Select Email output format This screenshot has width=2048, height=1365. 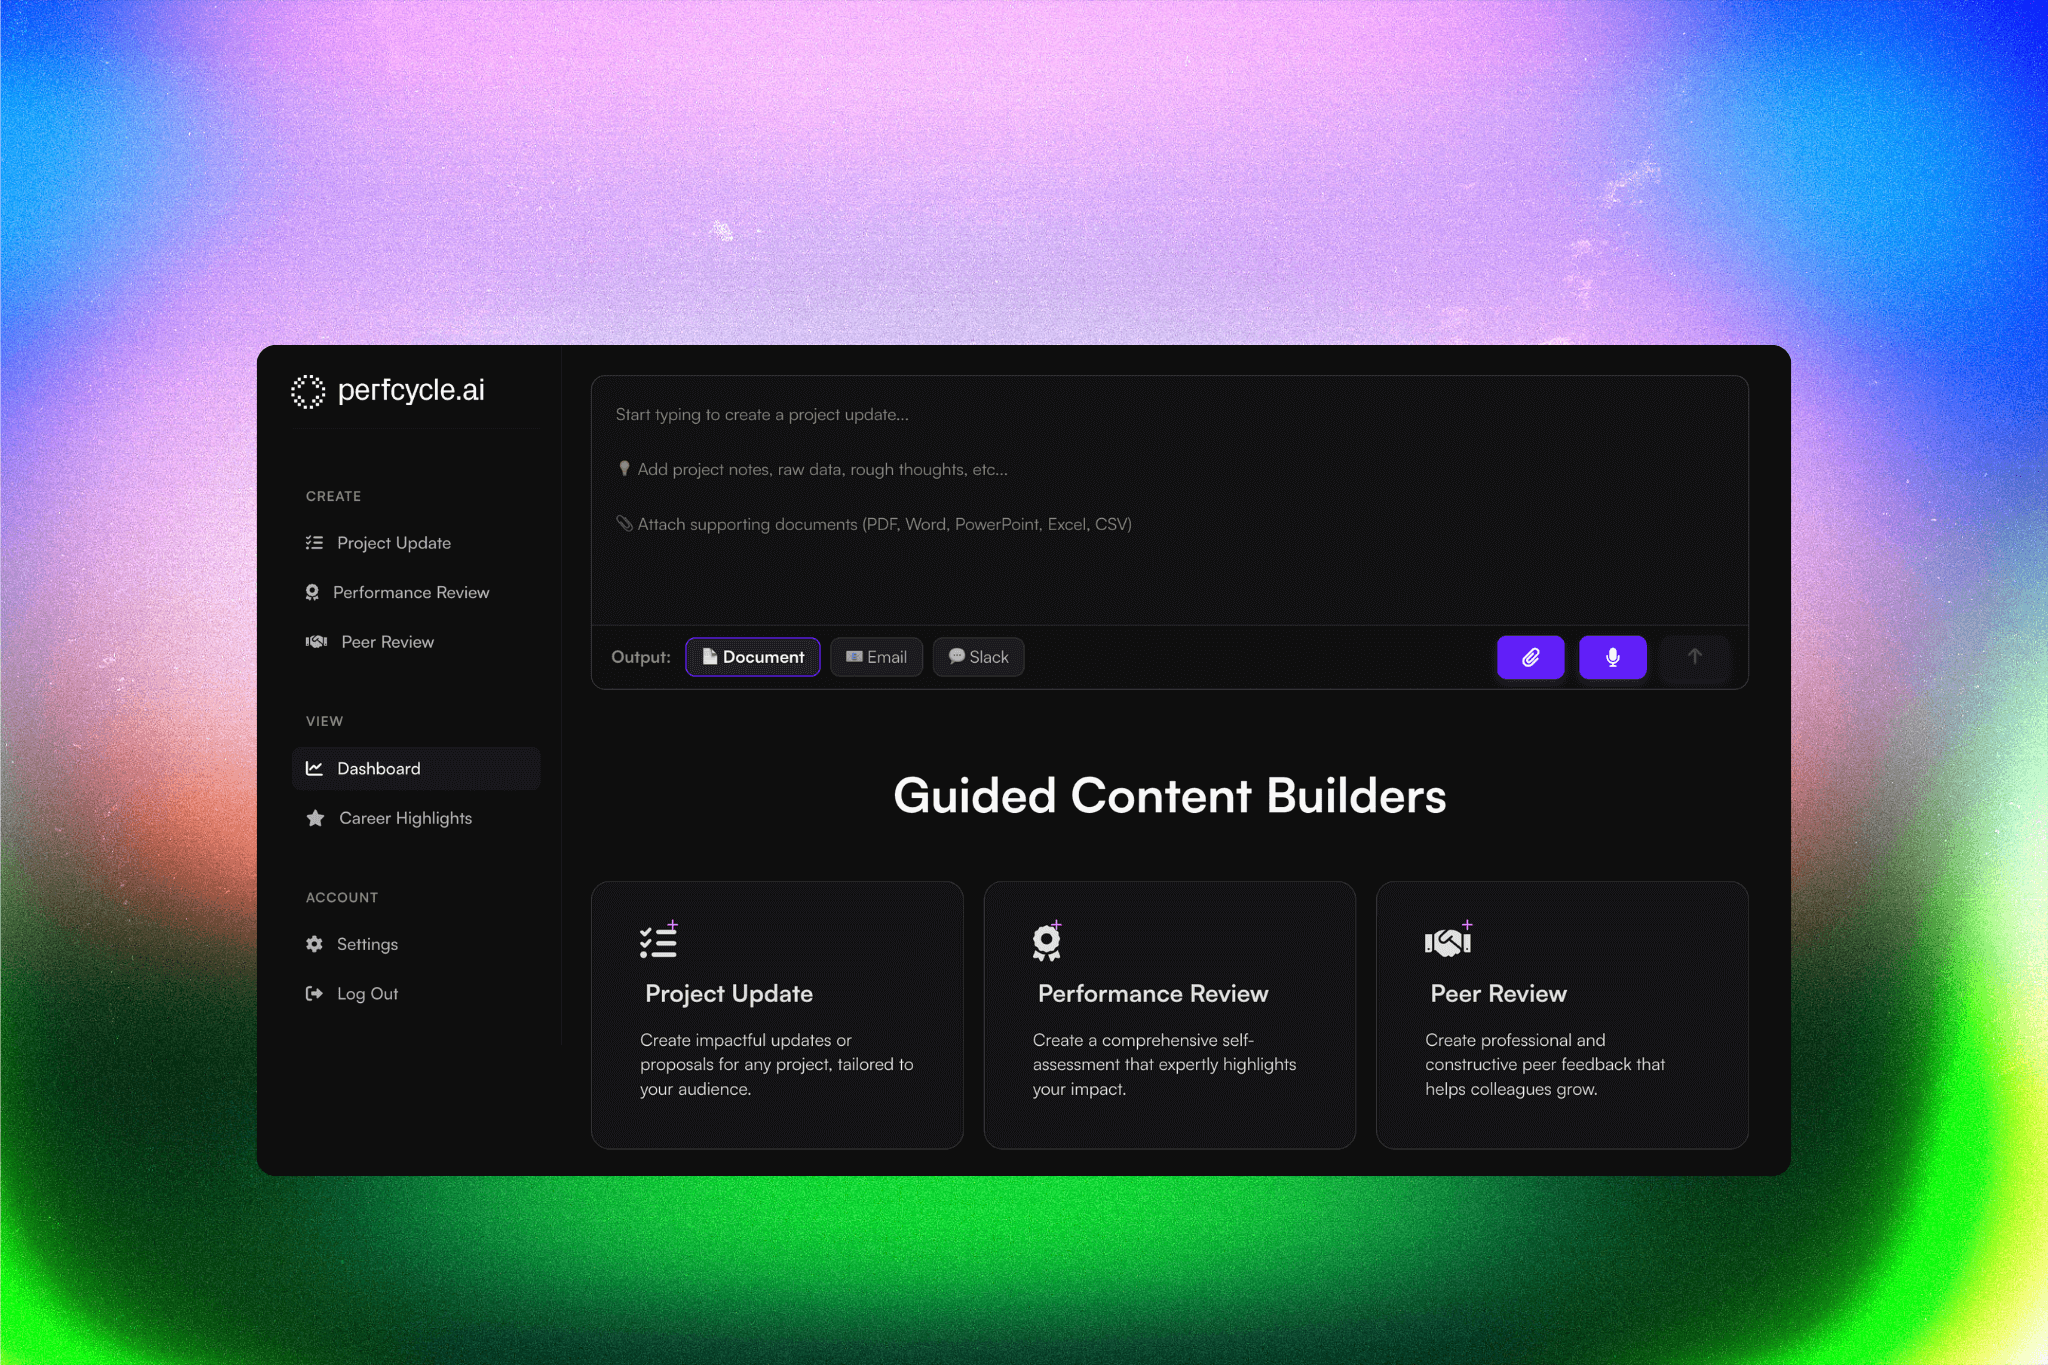(876, 657)
